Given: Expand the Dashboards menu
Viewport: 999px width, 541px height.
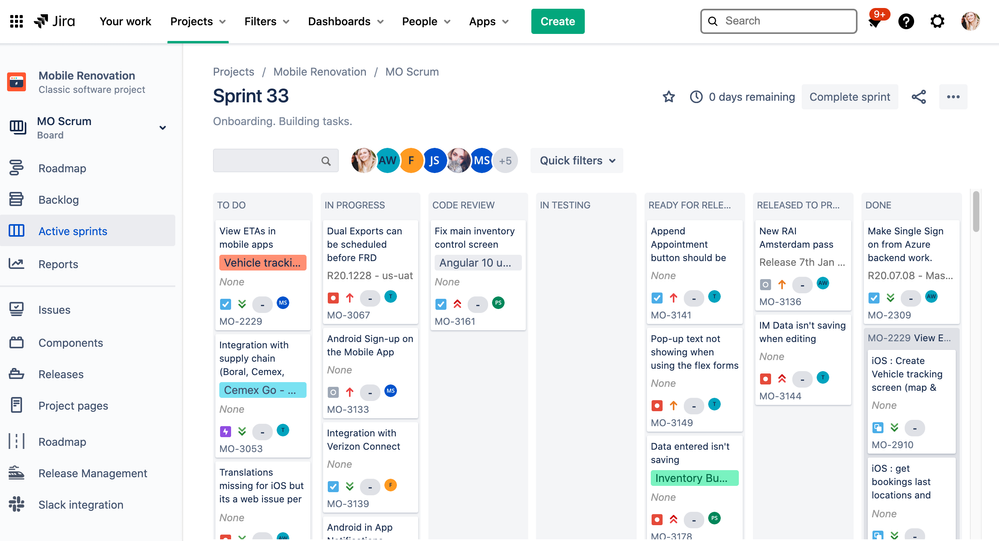Looking at the screenshot, I should 346,22.
